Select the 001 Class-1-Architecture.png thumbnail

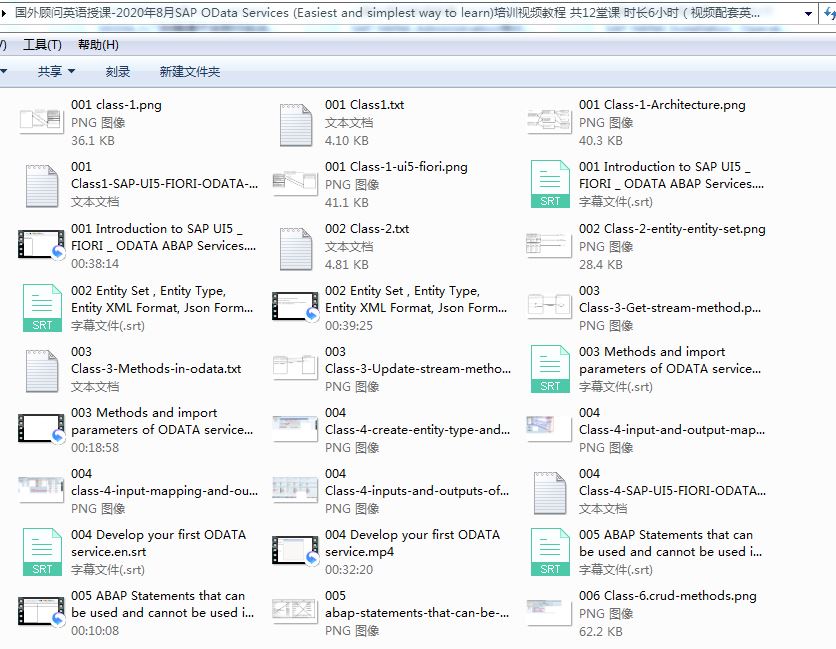click(549, 120)
